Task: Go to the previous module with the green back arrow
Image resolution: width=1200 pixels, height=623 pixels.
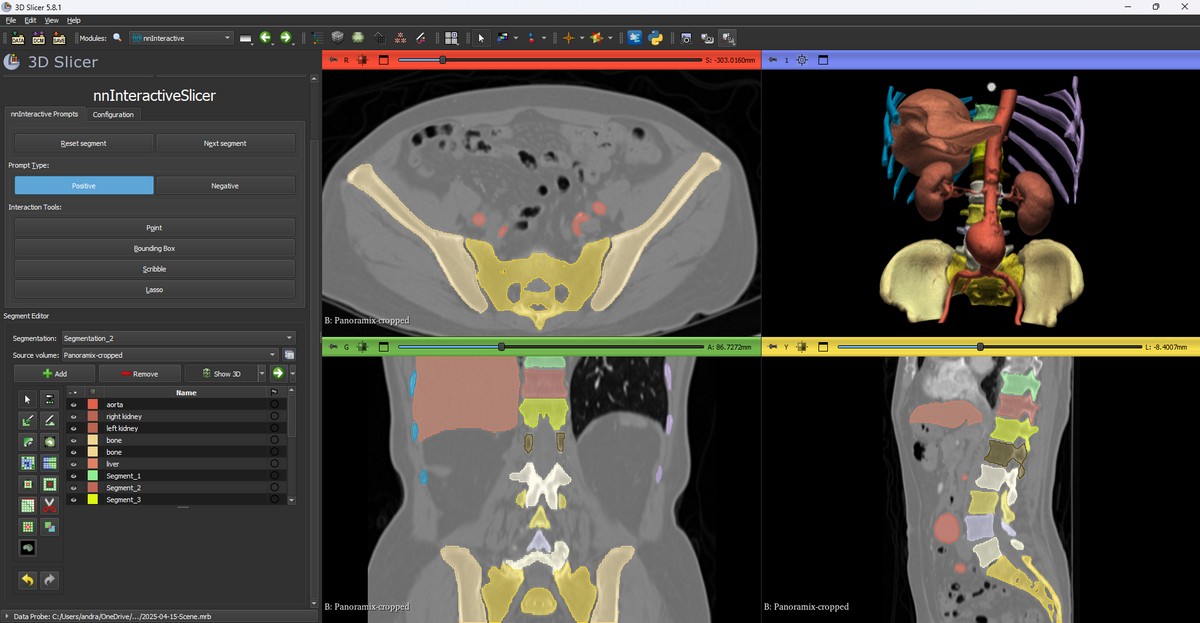Action: point(265,38)
